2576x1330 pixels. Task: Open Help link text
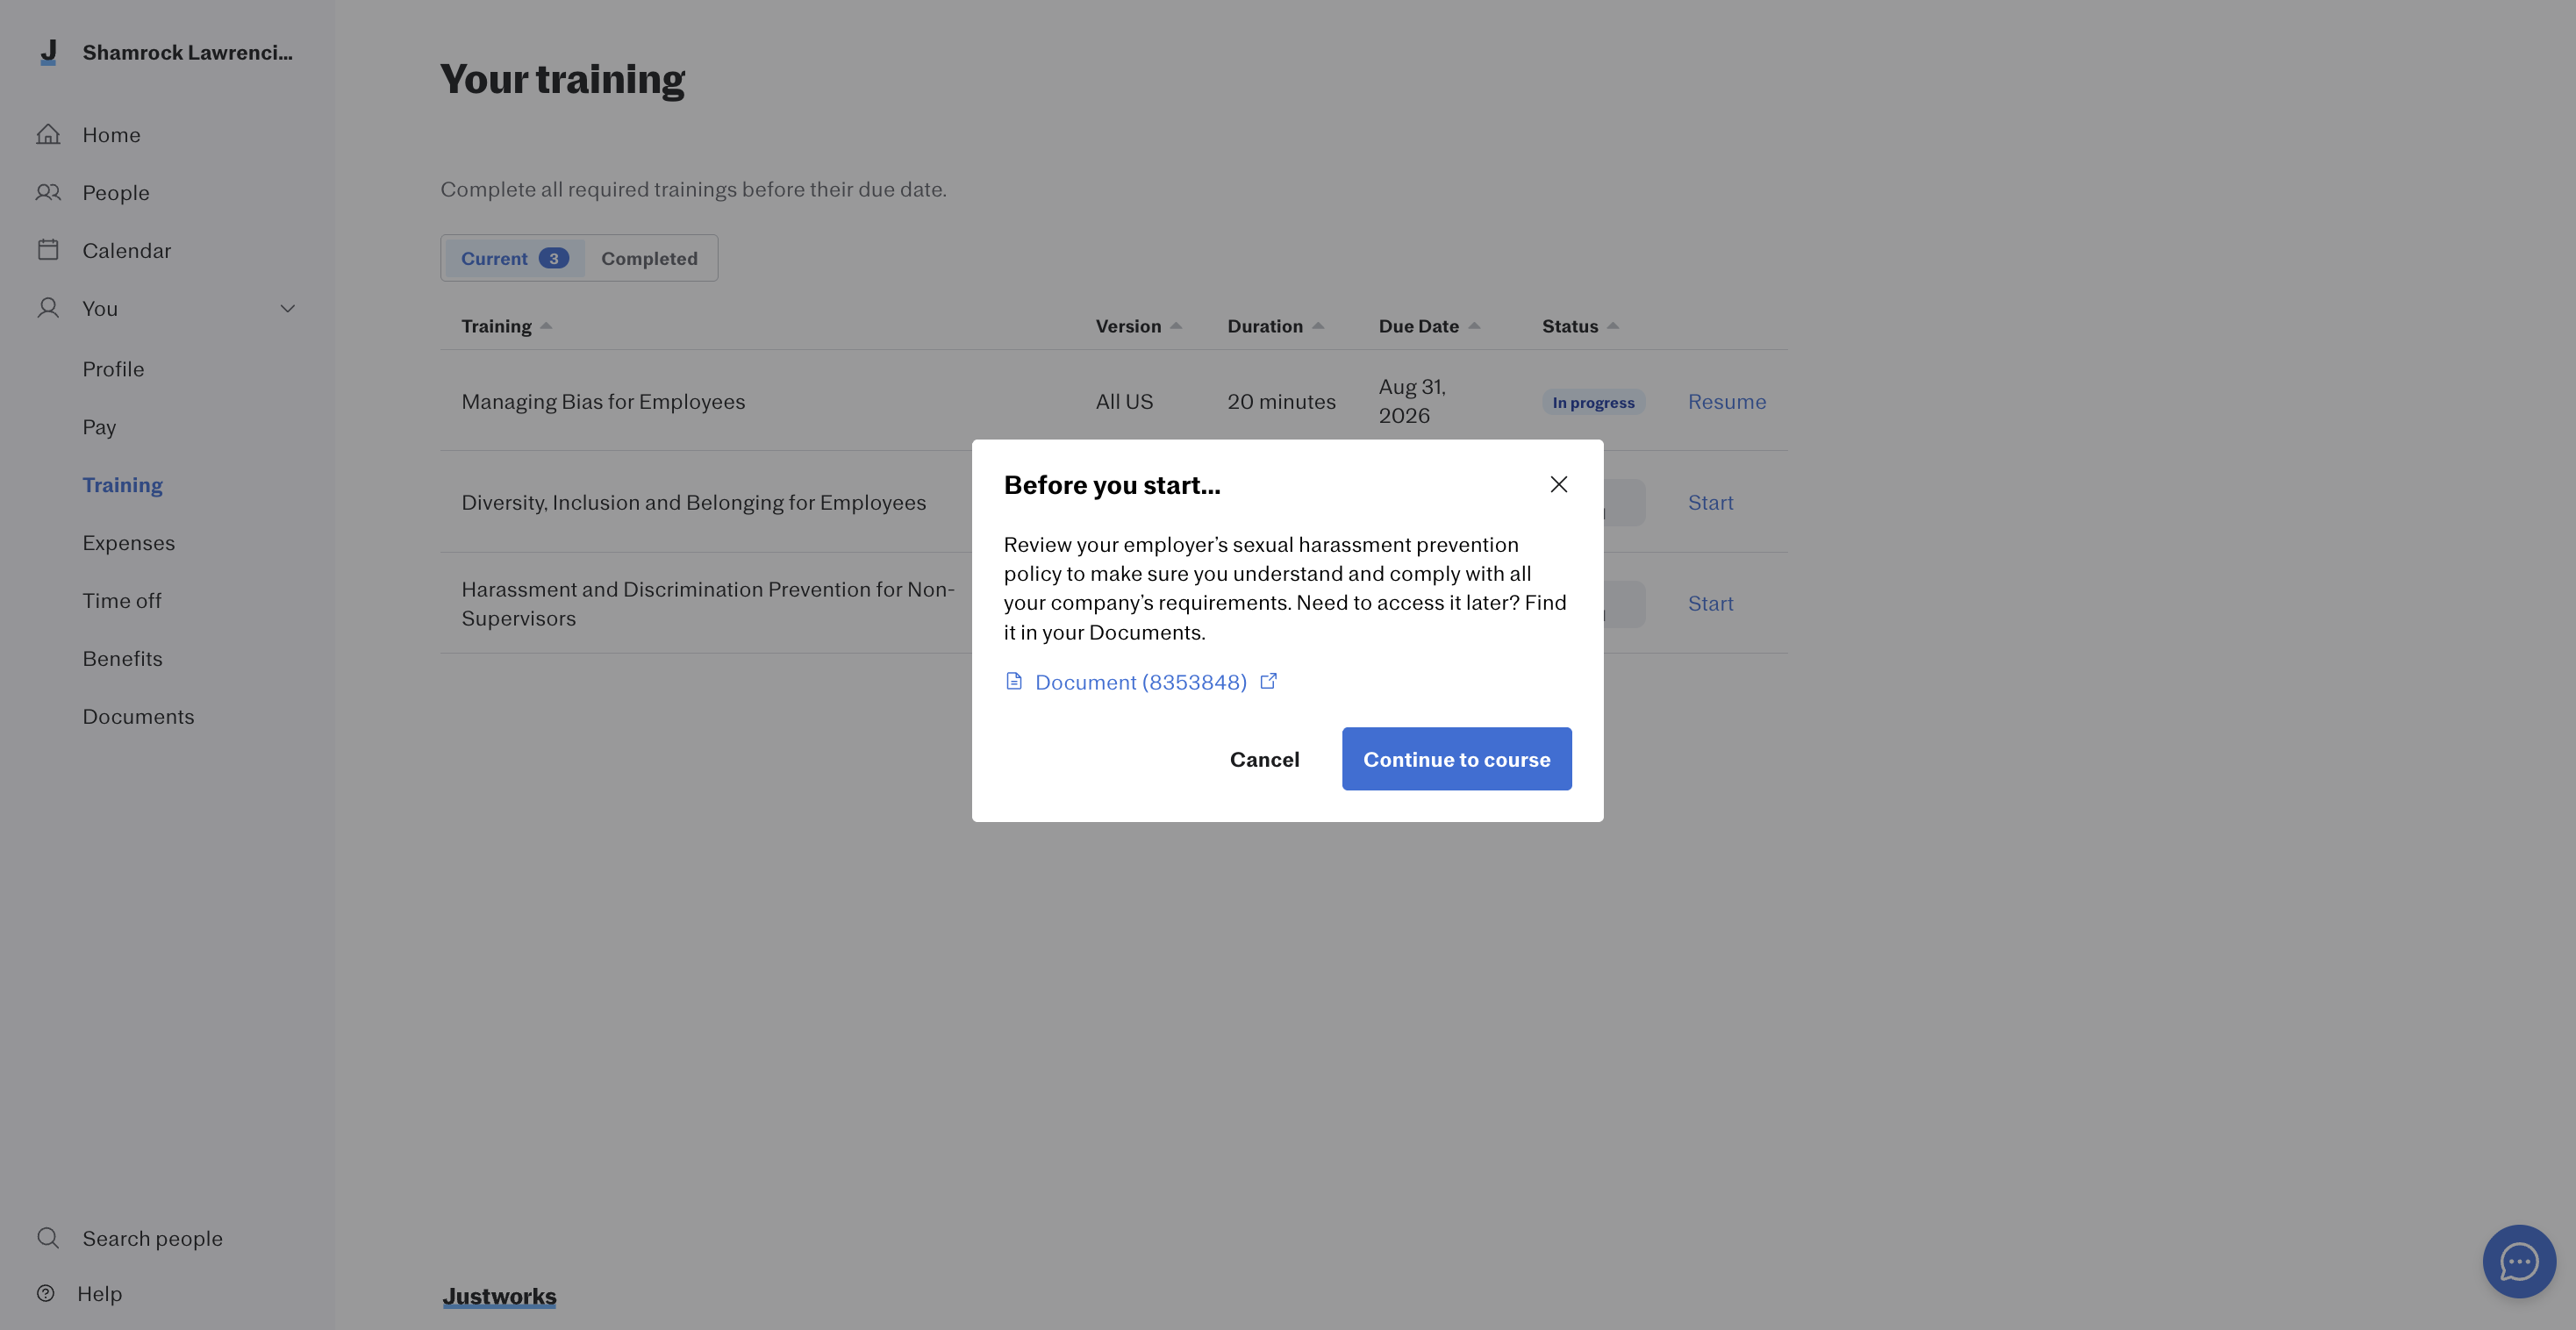tap(100, 1294)
